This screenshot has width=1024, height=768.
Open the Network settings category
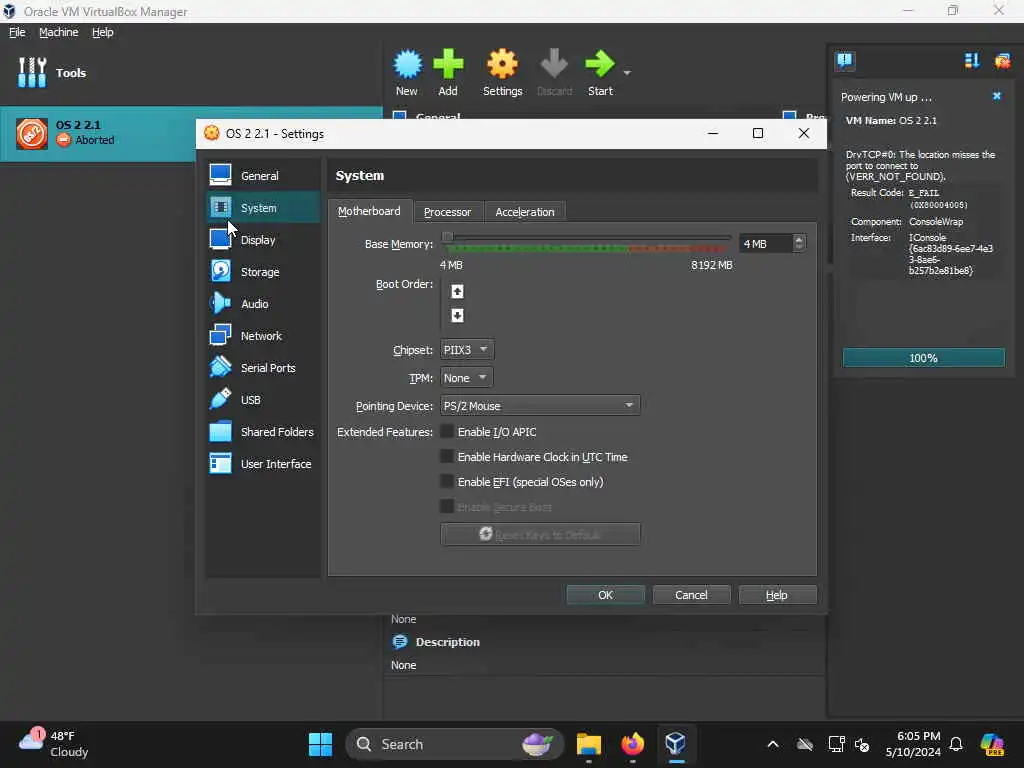[263, 336]
